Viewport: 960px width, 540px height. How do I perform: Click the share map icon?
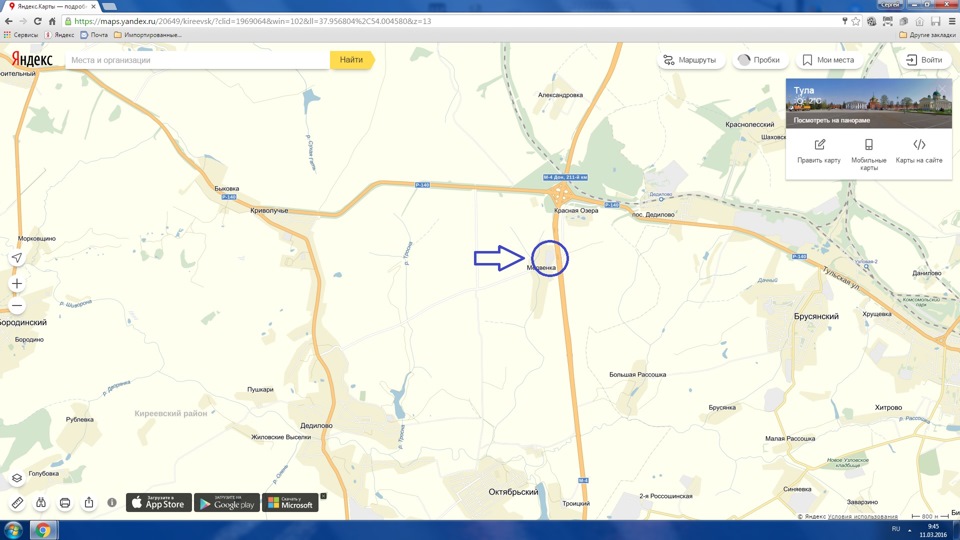point(89,503)
